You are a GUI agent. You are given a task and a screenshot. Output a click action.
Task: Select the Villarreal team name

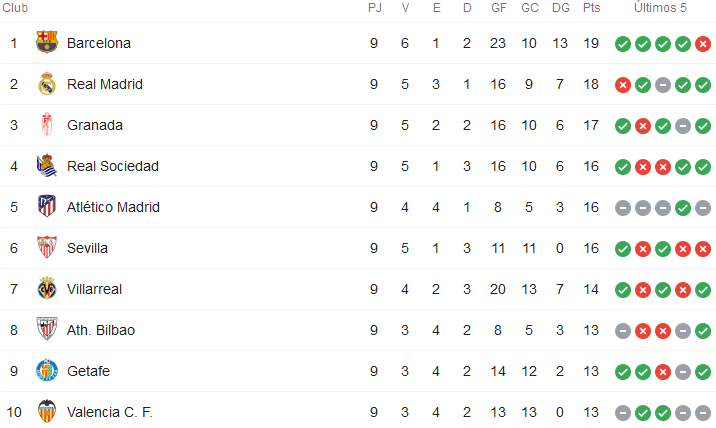tap(94, 289)
